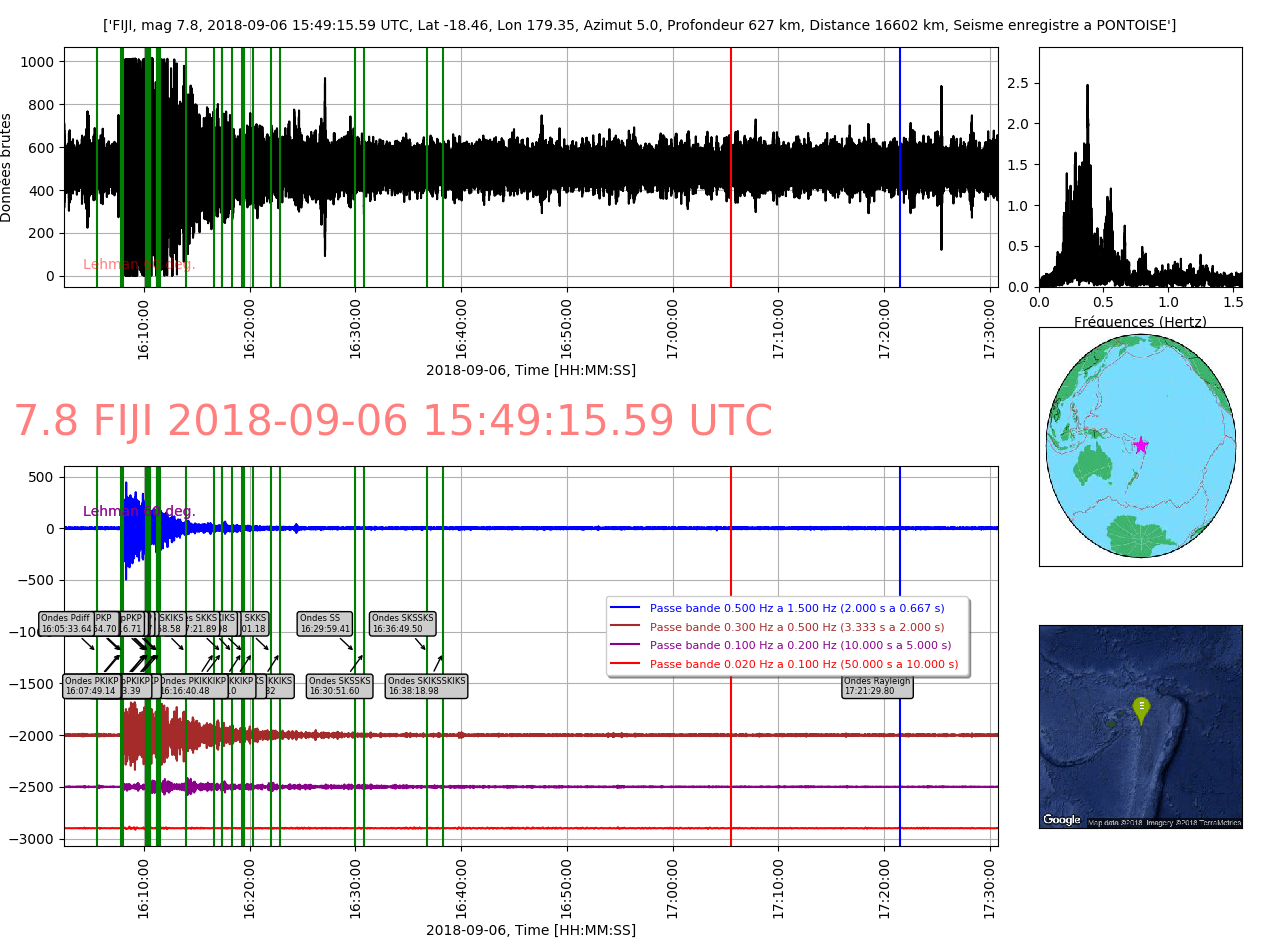Select the Ondes SS 16:29:59.41 label
The image size is (1280, 940).
tap(325, 624)
